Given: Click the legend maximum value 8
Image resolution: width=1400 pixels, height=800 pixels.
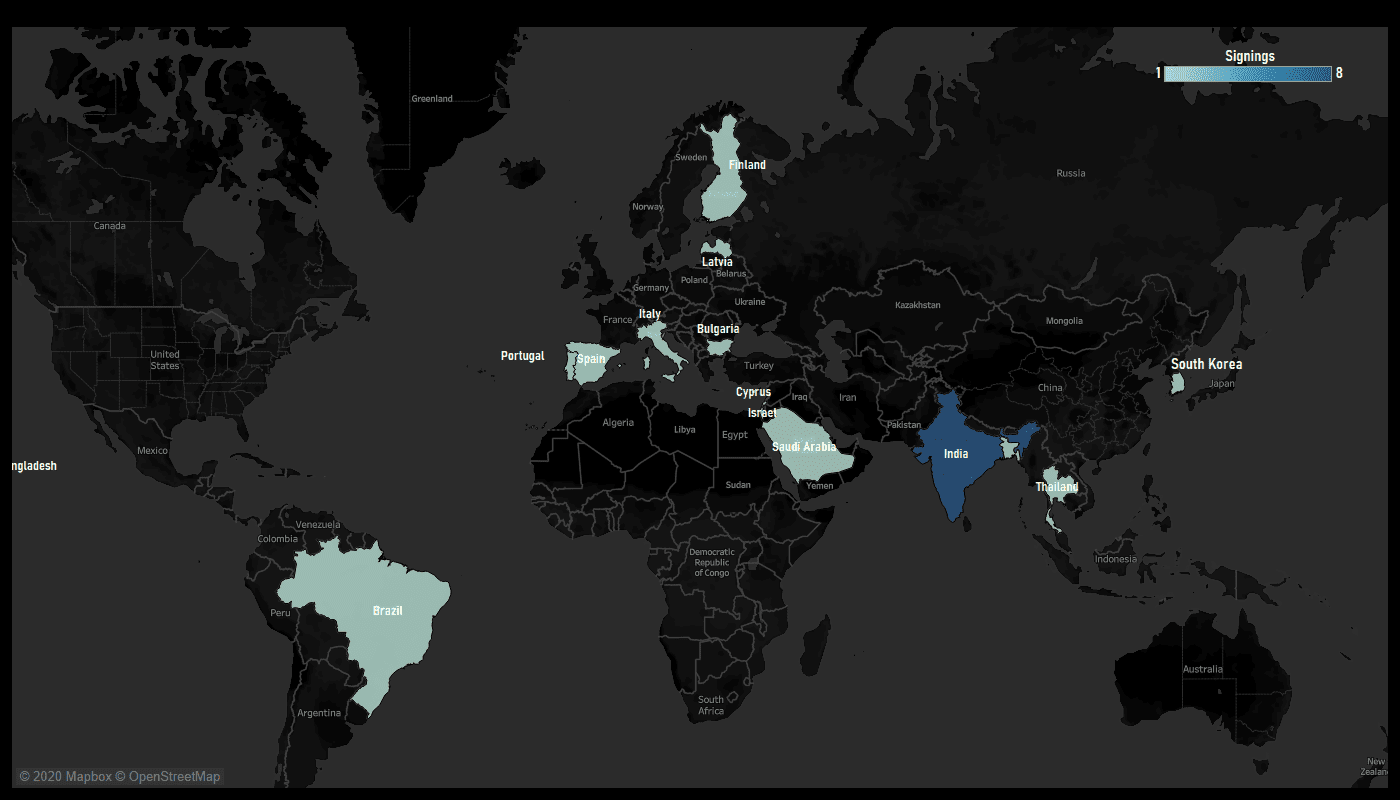Looking at the screenshot, I should coord(1339,73).
